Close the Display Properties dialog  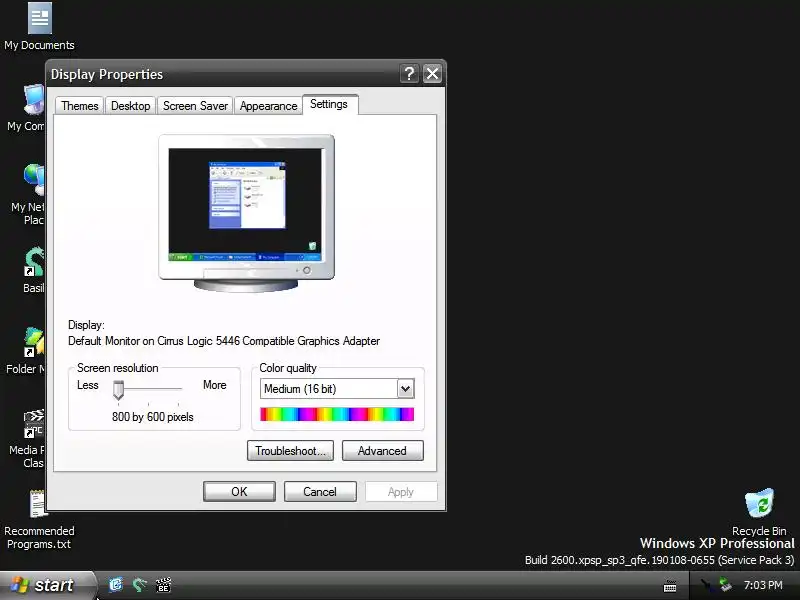(x=432, y=74)
